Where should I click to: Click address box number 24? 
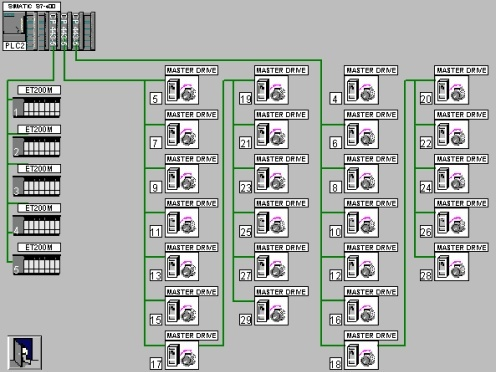click(426, 187)
